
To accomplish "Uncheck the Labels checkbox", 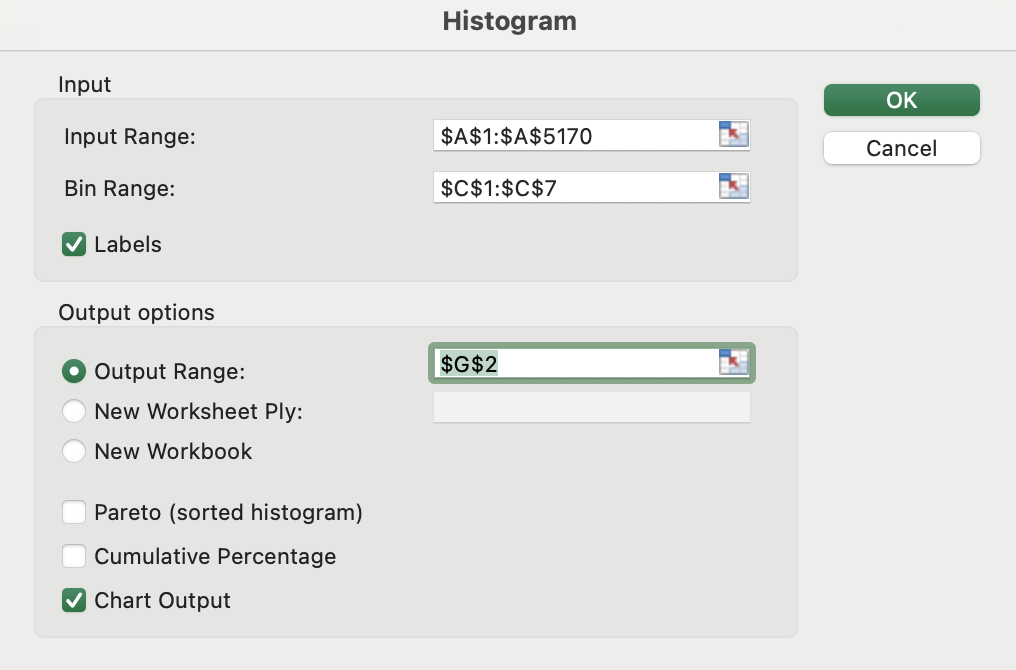I will point(74,244).
